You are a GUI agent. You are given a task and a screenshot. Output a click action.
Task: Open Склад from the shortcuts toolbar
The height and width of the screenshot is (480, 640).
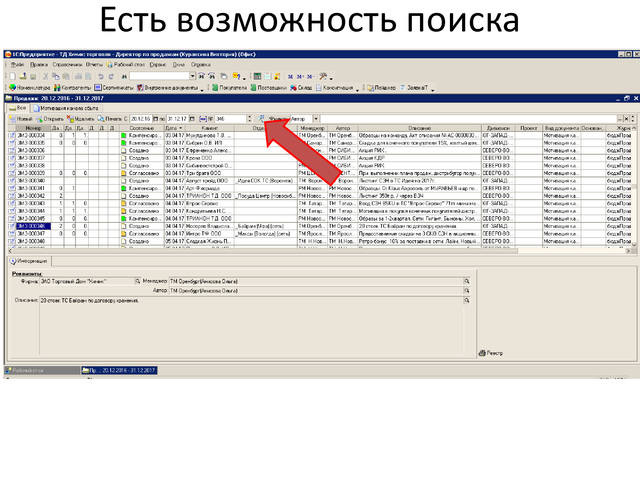(x=301, y=87)
